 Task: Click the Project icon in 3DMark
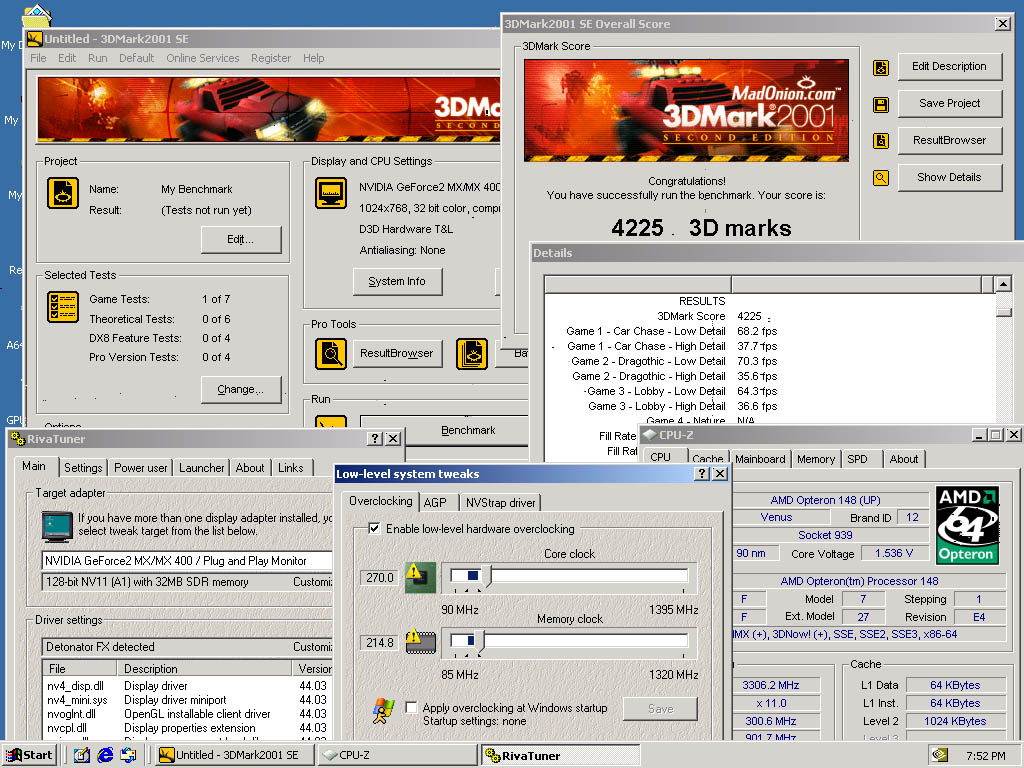pyautogui.click(x=63, y=193)
